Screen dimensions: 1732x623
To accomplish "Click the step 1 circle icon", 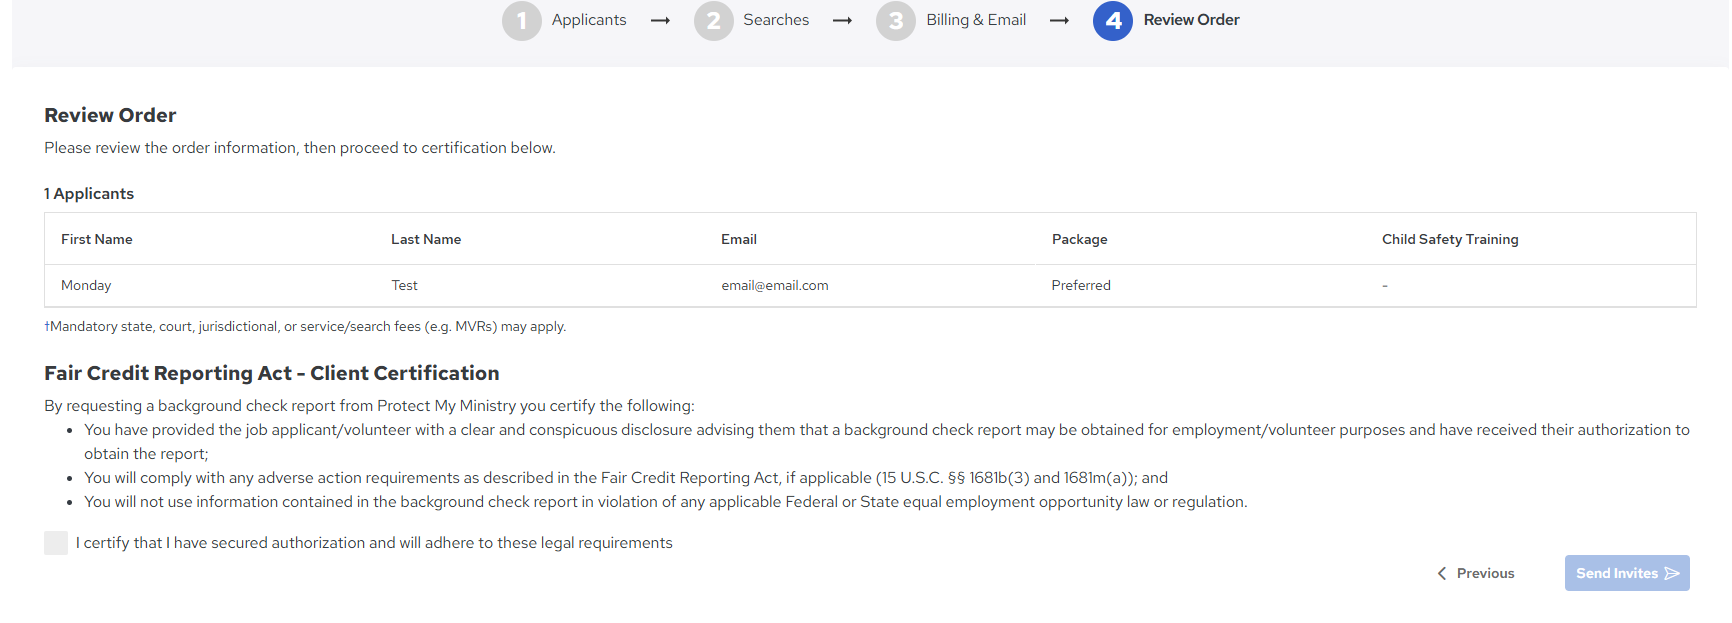I will point(521,20).
